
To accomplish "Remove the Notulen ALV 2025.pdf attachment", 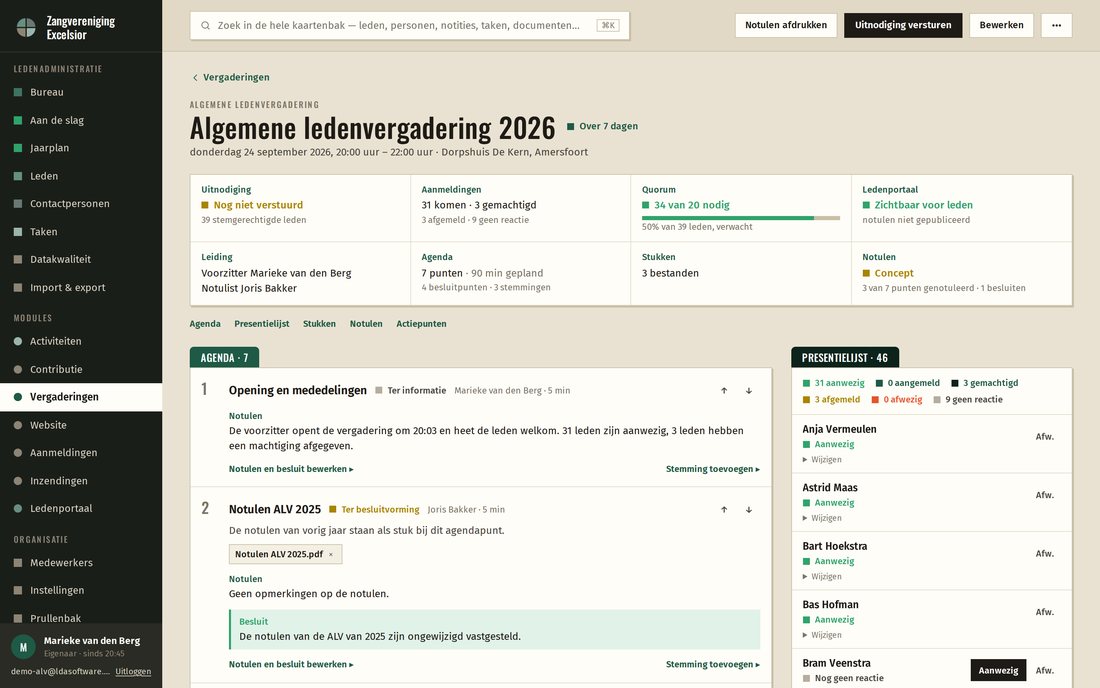I will click(x=331, y=554).
